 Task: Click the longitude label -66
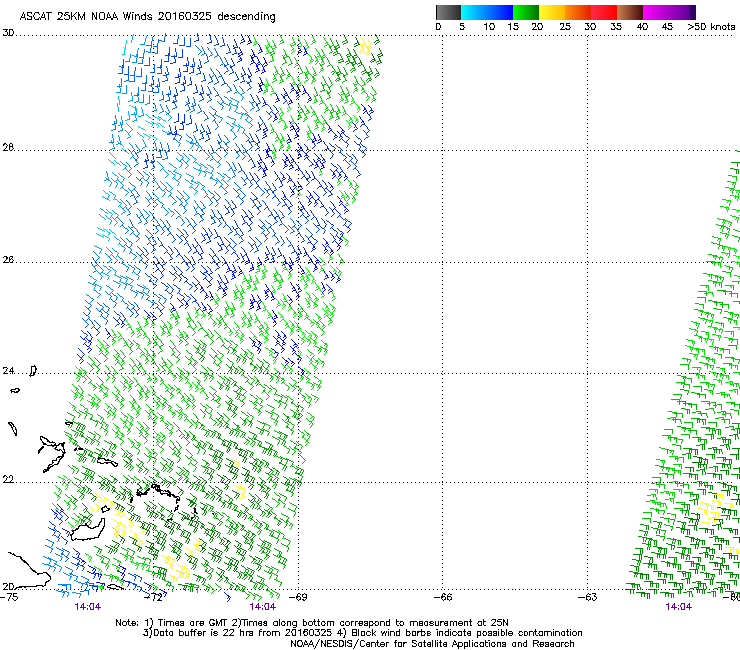click(443, 597)
